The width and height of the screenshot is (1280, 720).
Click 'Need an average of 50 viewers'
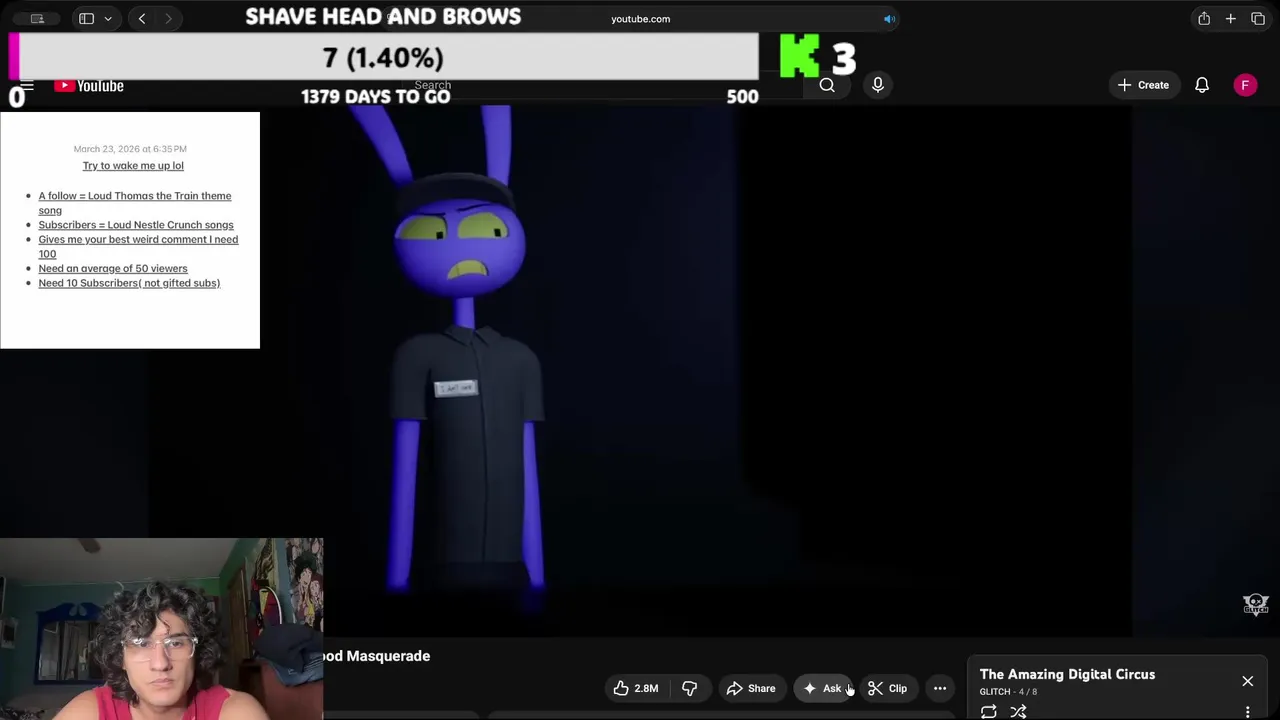click(113, 268)
